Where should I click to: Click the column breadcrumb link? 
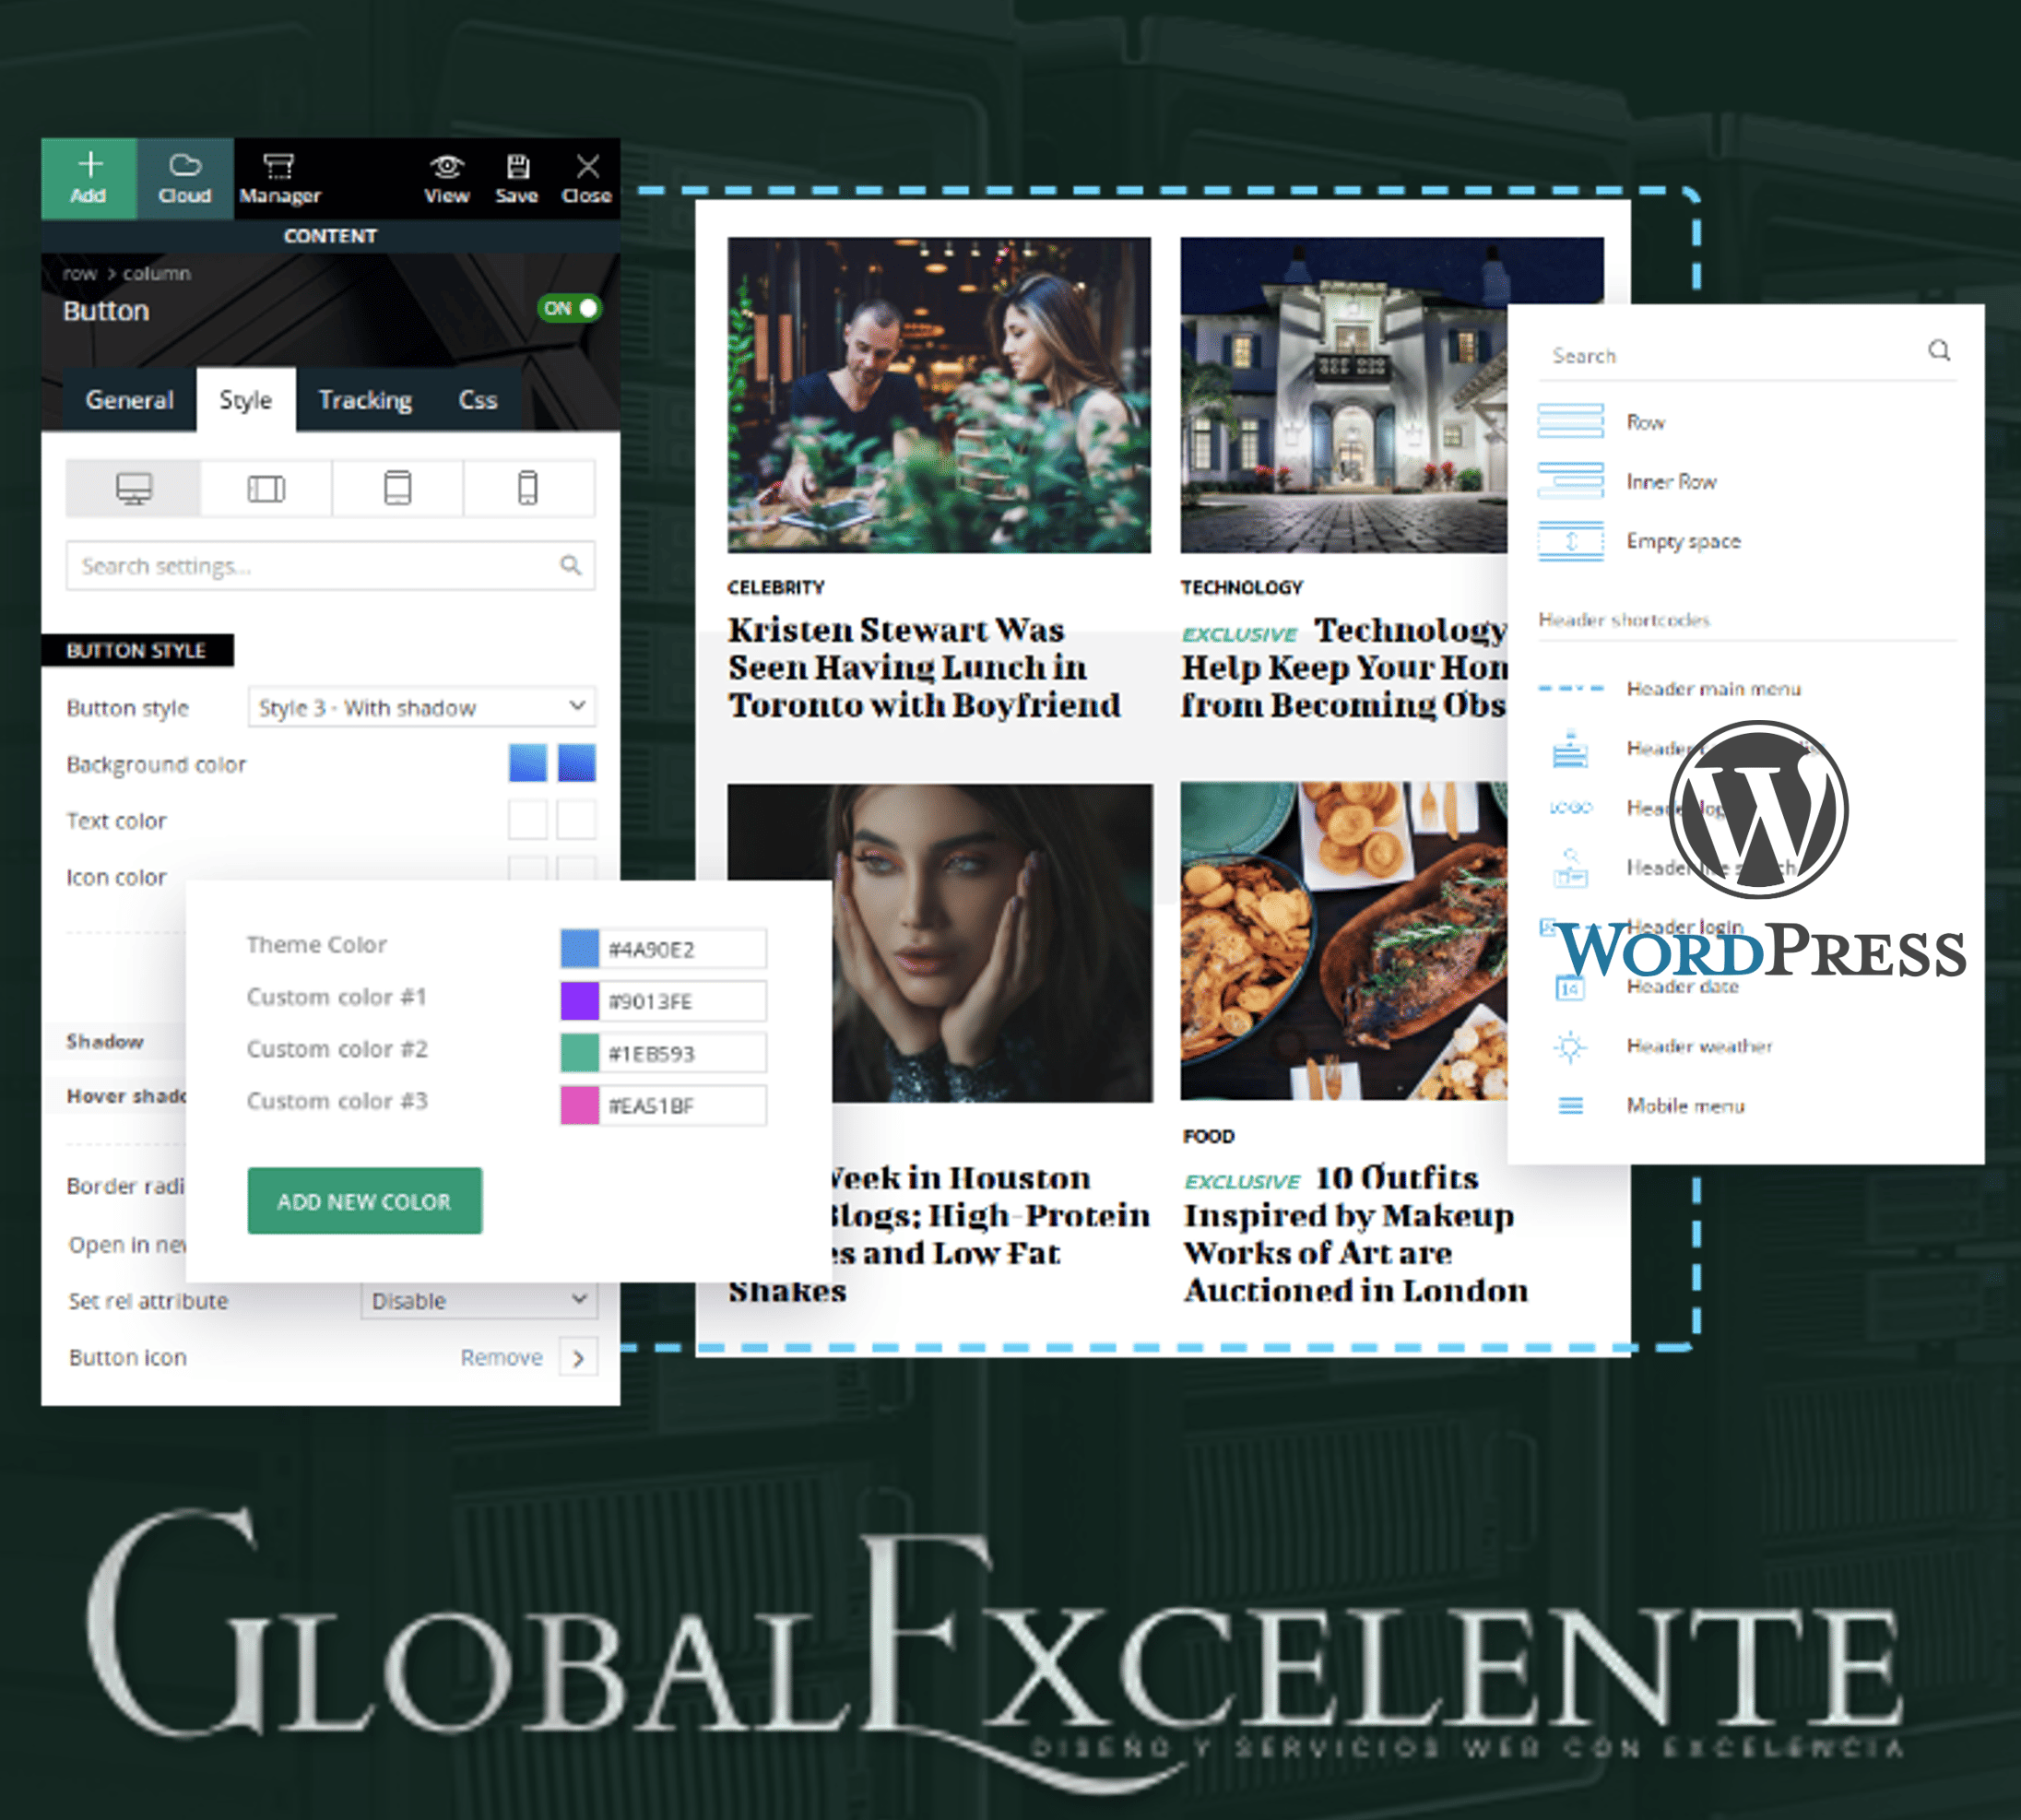157,274
